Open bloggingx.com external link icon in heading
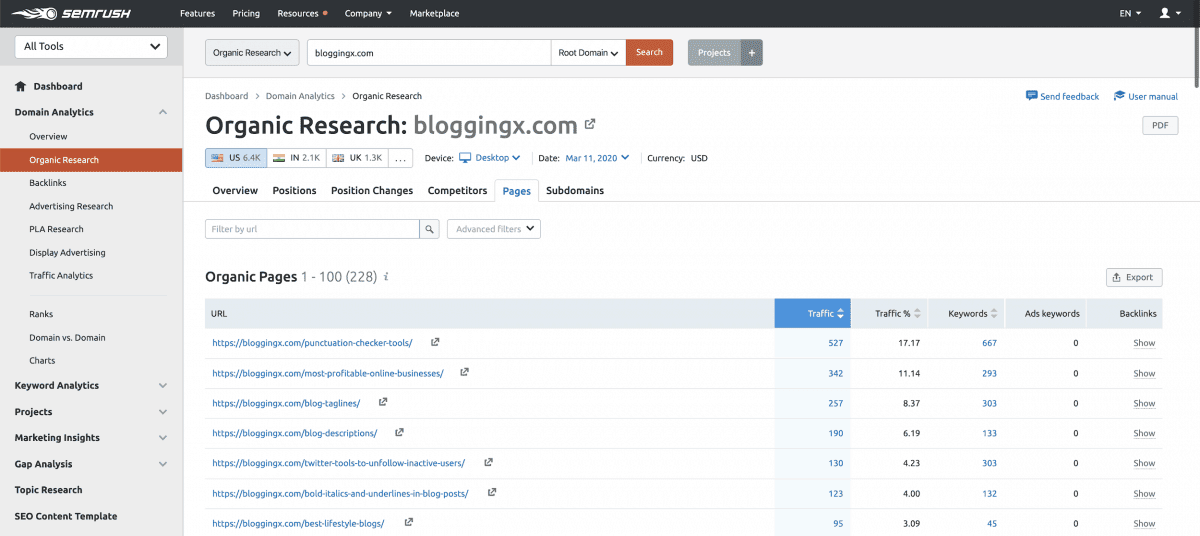The width and height of the screenshot is (1200, 536). [590, 125]
